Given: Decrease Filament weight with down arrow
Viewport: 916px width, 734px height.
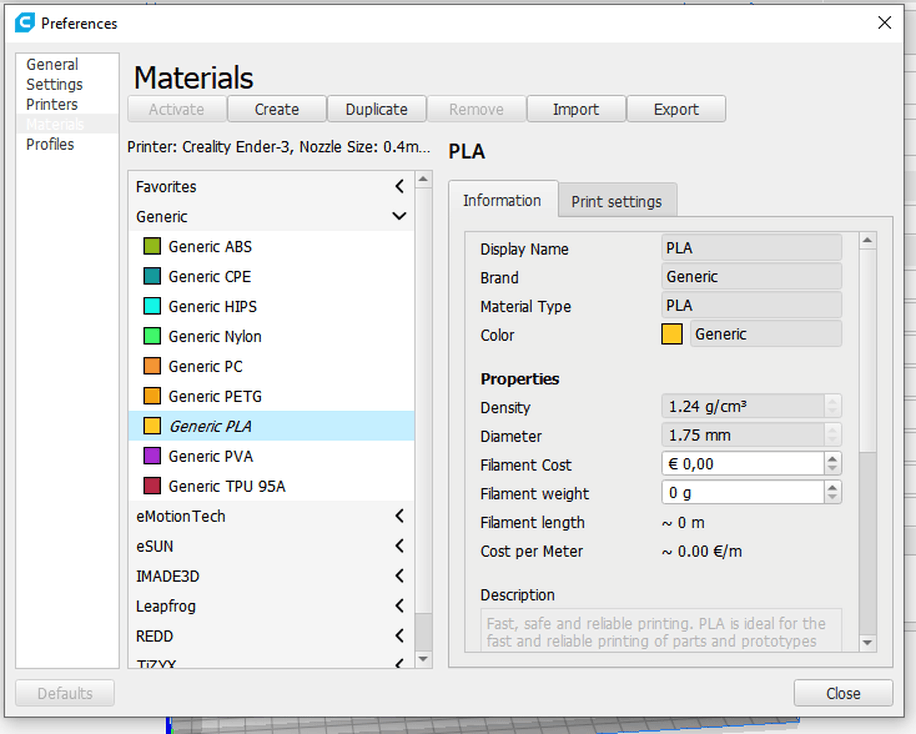Looking at the screenshot, I should (x=832, y=498).
